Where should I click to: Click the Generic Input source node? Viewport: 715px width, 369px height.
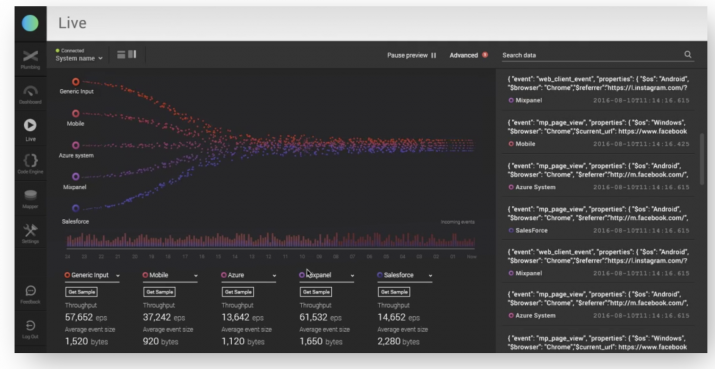pos(76,82)
